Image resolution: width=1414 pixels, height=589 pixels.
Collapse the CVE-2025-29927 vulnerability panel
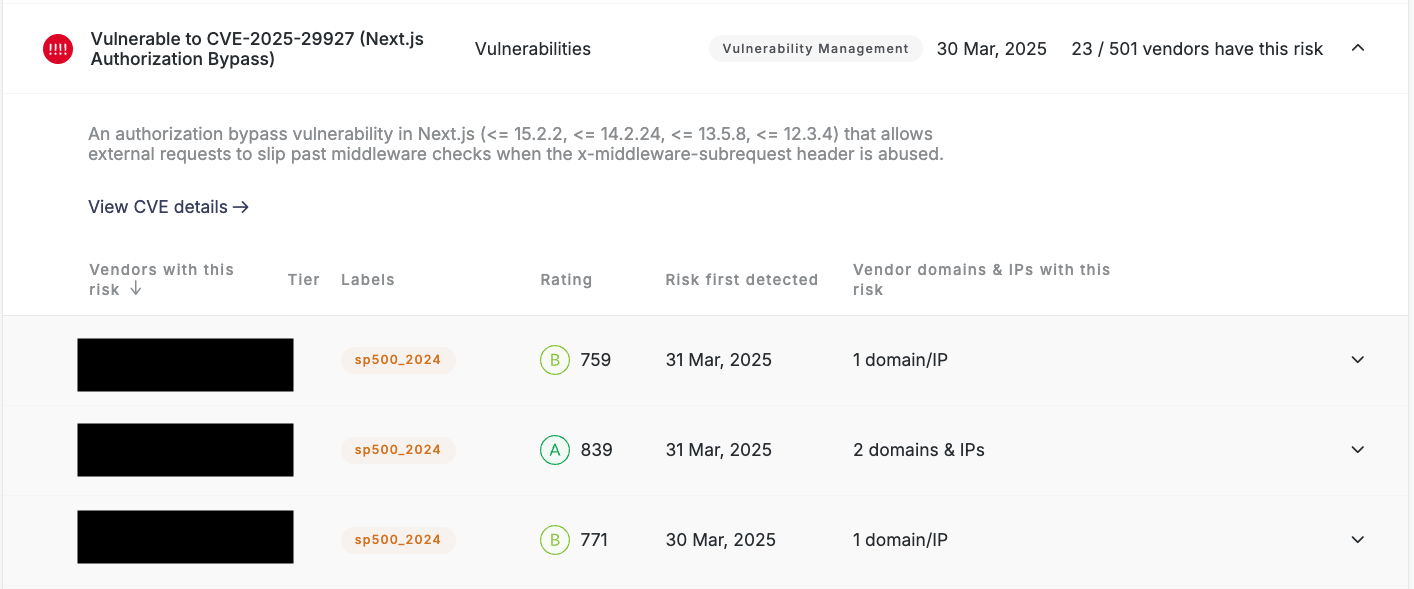[1357, 47]
